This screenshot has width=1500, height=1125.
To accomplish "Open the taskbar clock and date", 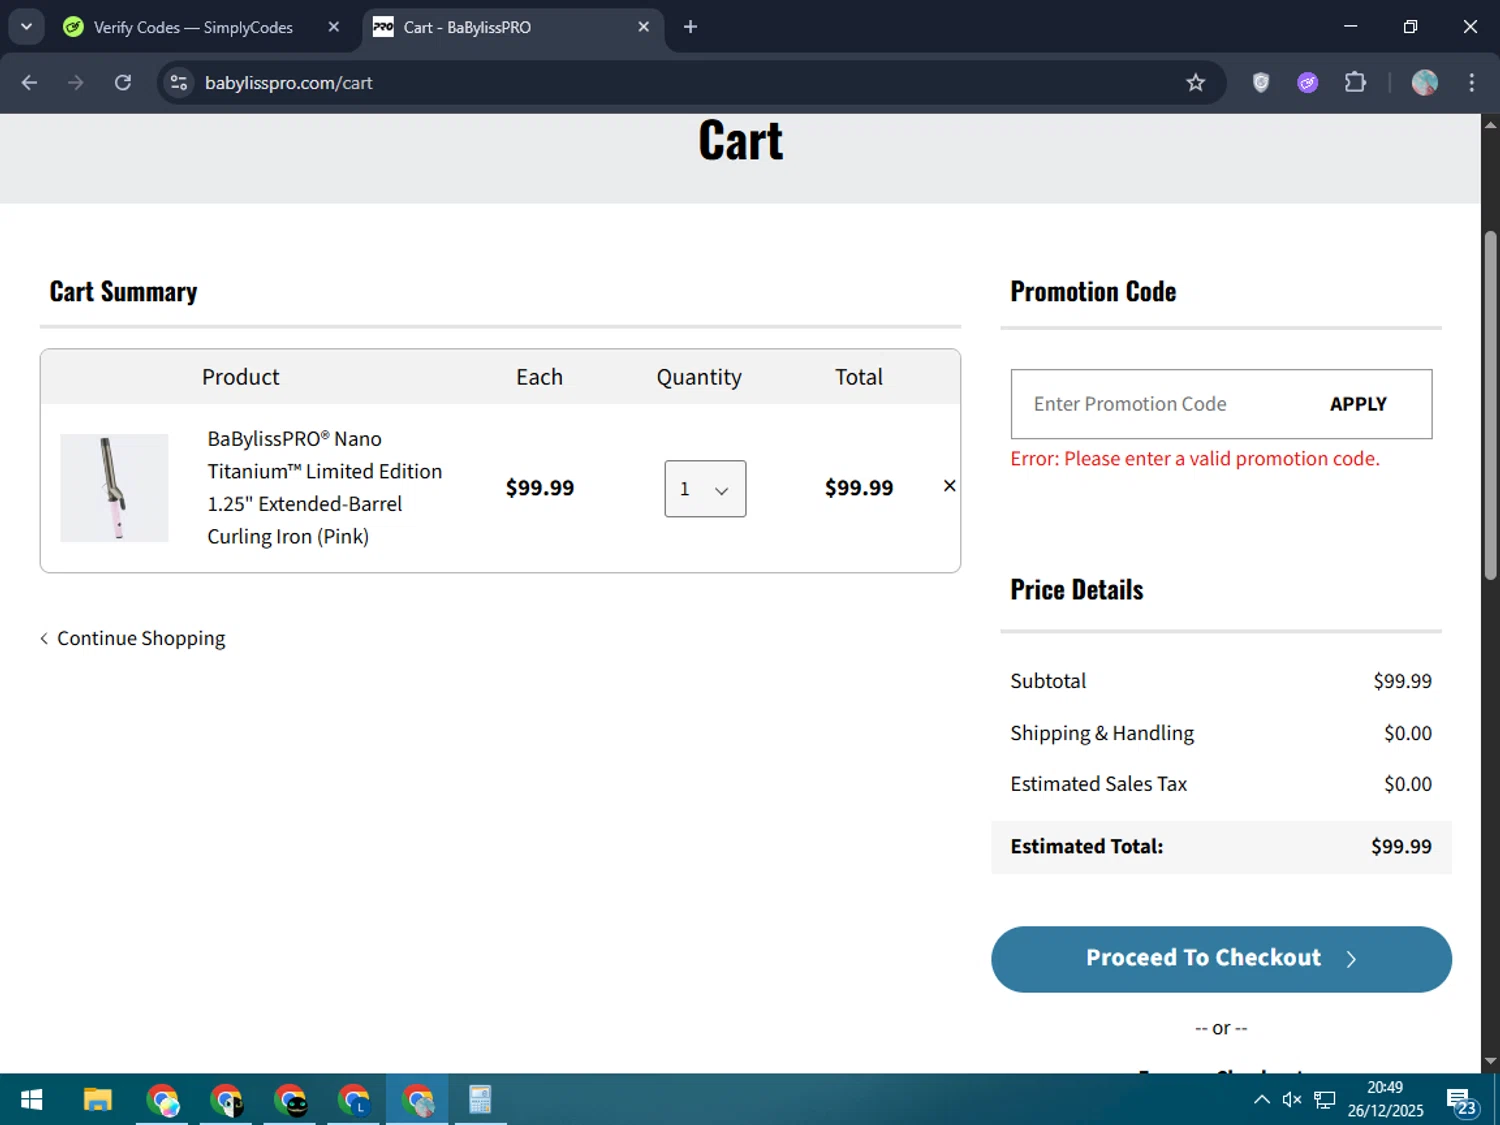I will click(1385, 1099).
